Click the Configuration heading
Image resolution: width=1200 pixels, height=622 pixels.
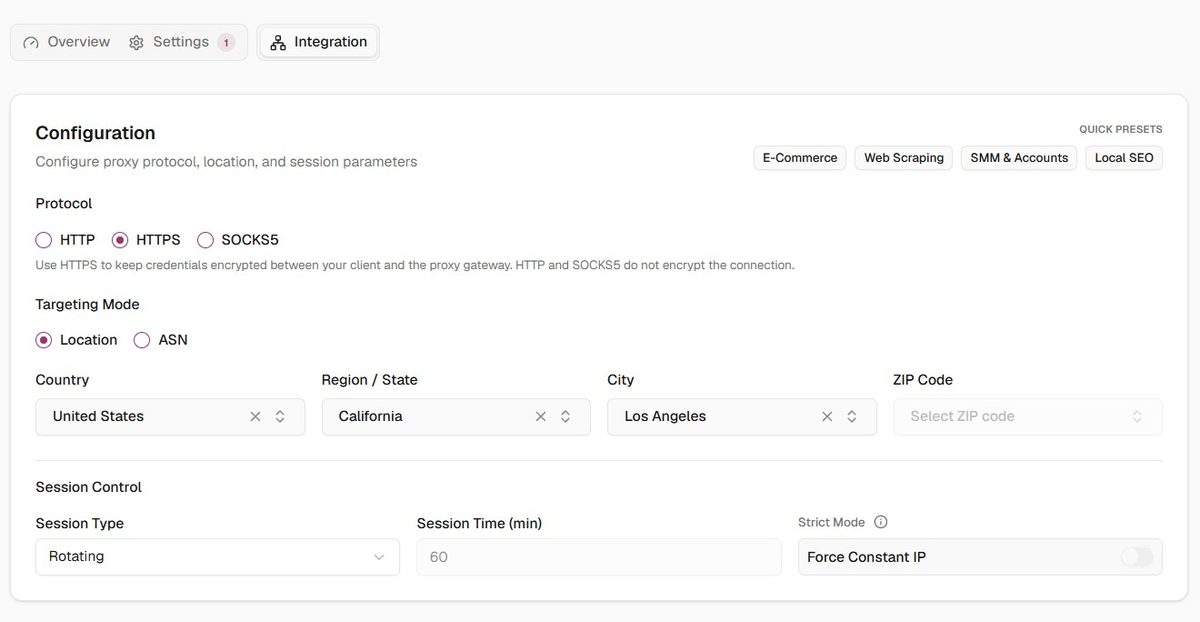pyautogui.click(x=95, y=133)
